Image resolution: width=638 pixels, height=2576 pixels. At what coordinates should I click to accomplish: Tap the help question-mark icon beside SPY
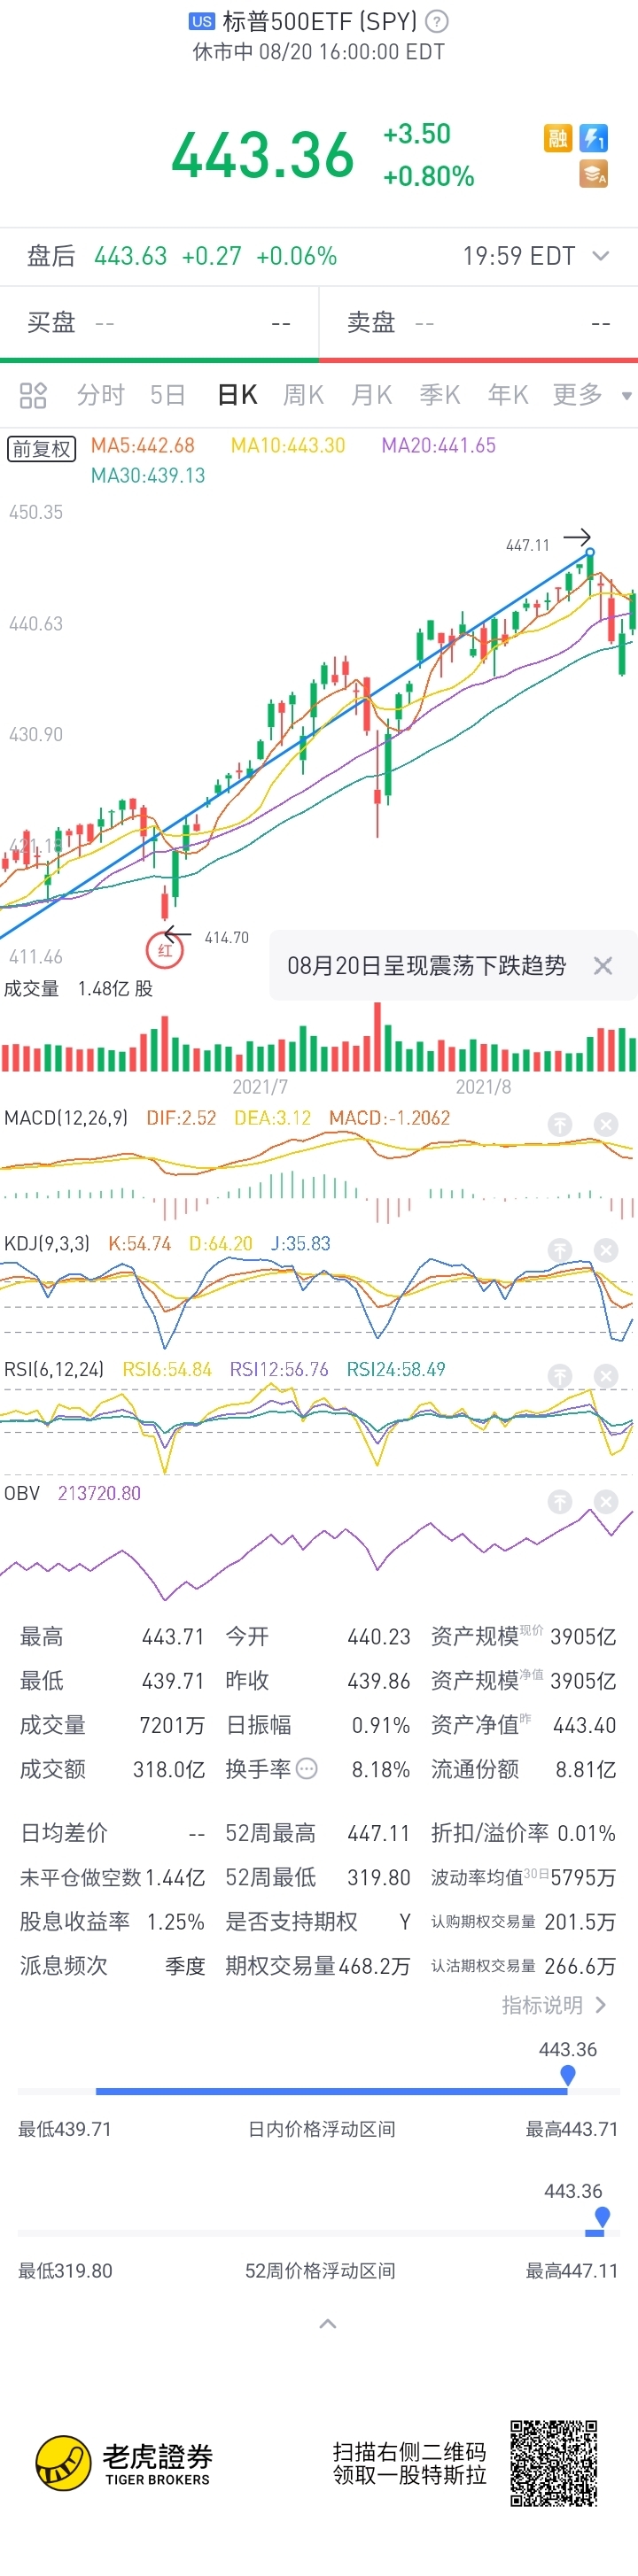pyautogui.click(x=437, y=21)
